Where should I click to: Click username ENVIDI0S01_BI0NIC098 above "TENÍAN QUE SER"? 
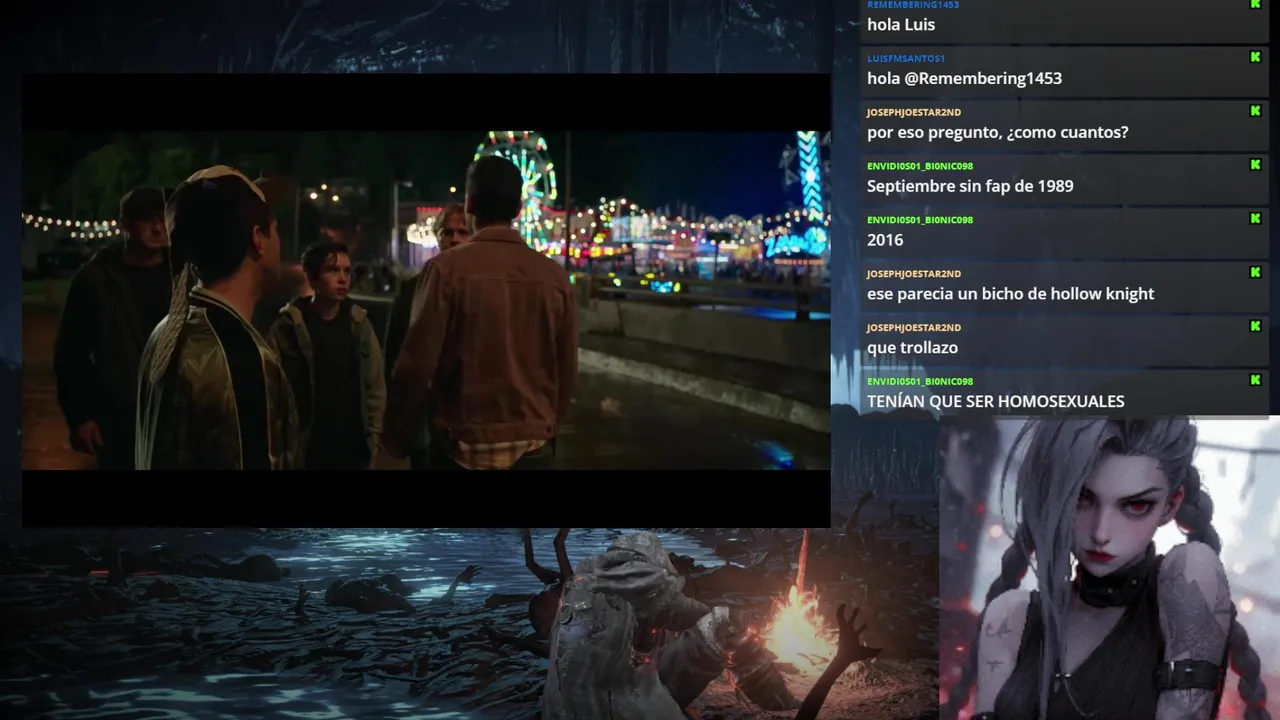(920, 382)
